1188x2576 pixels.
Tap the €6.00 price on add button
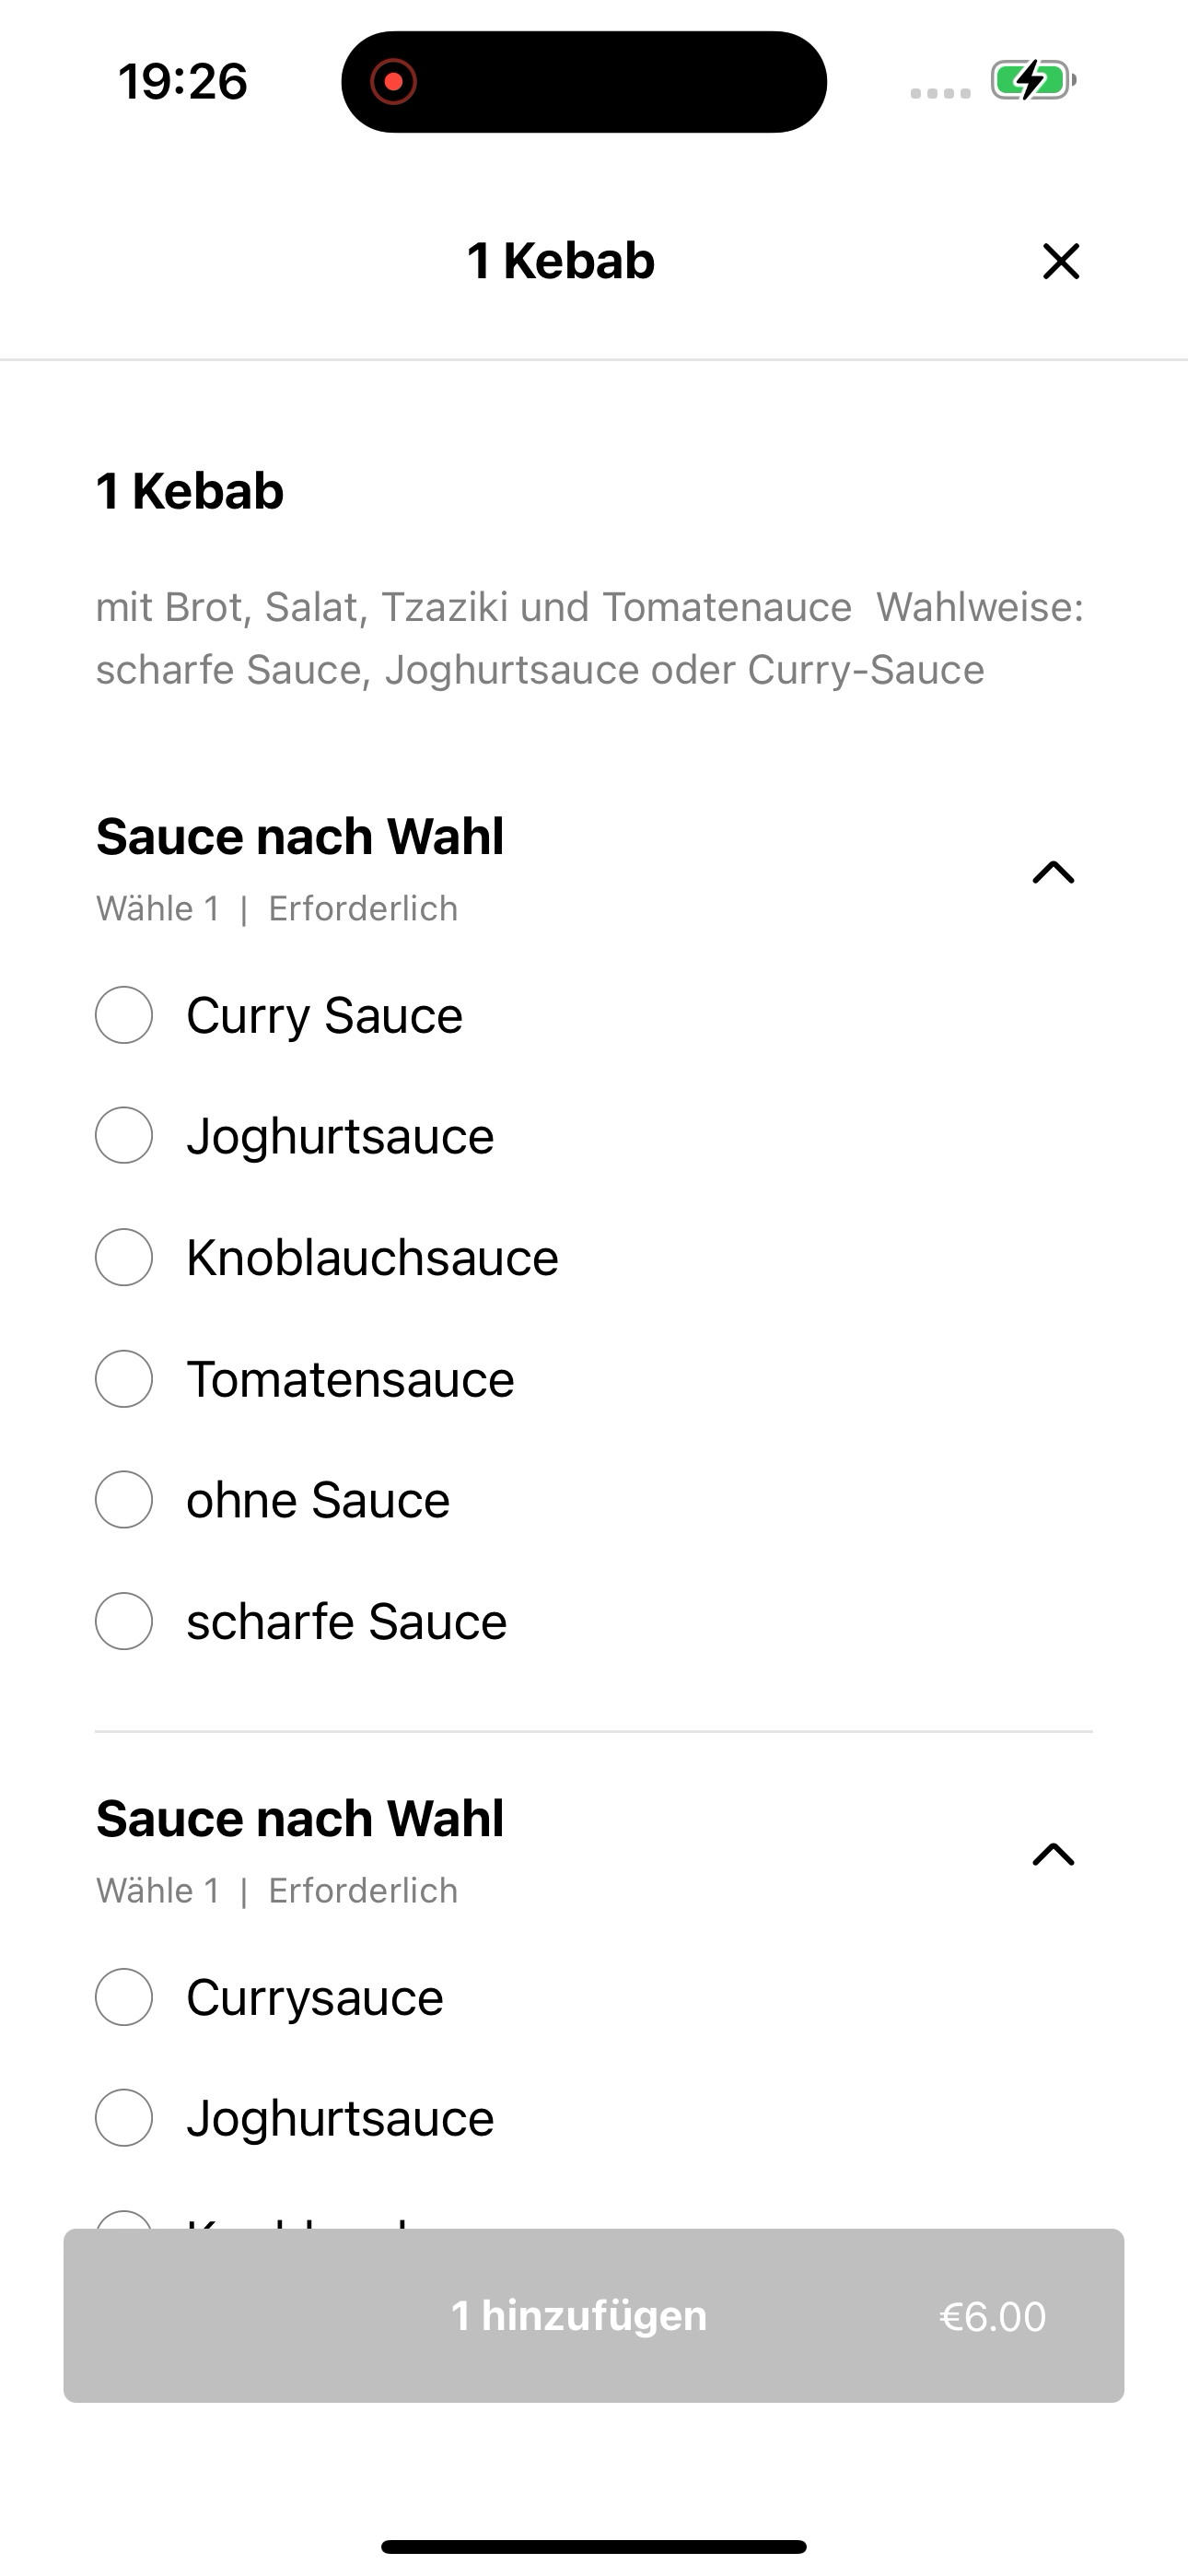992,2317
